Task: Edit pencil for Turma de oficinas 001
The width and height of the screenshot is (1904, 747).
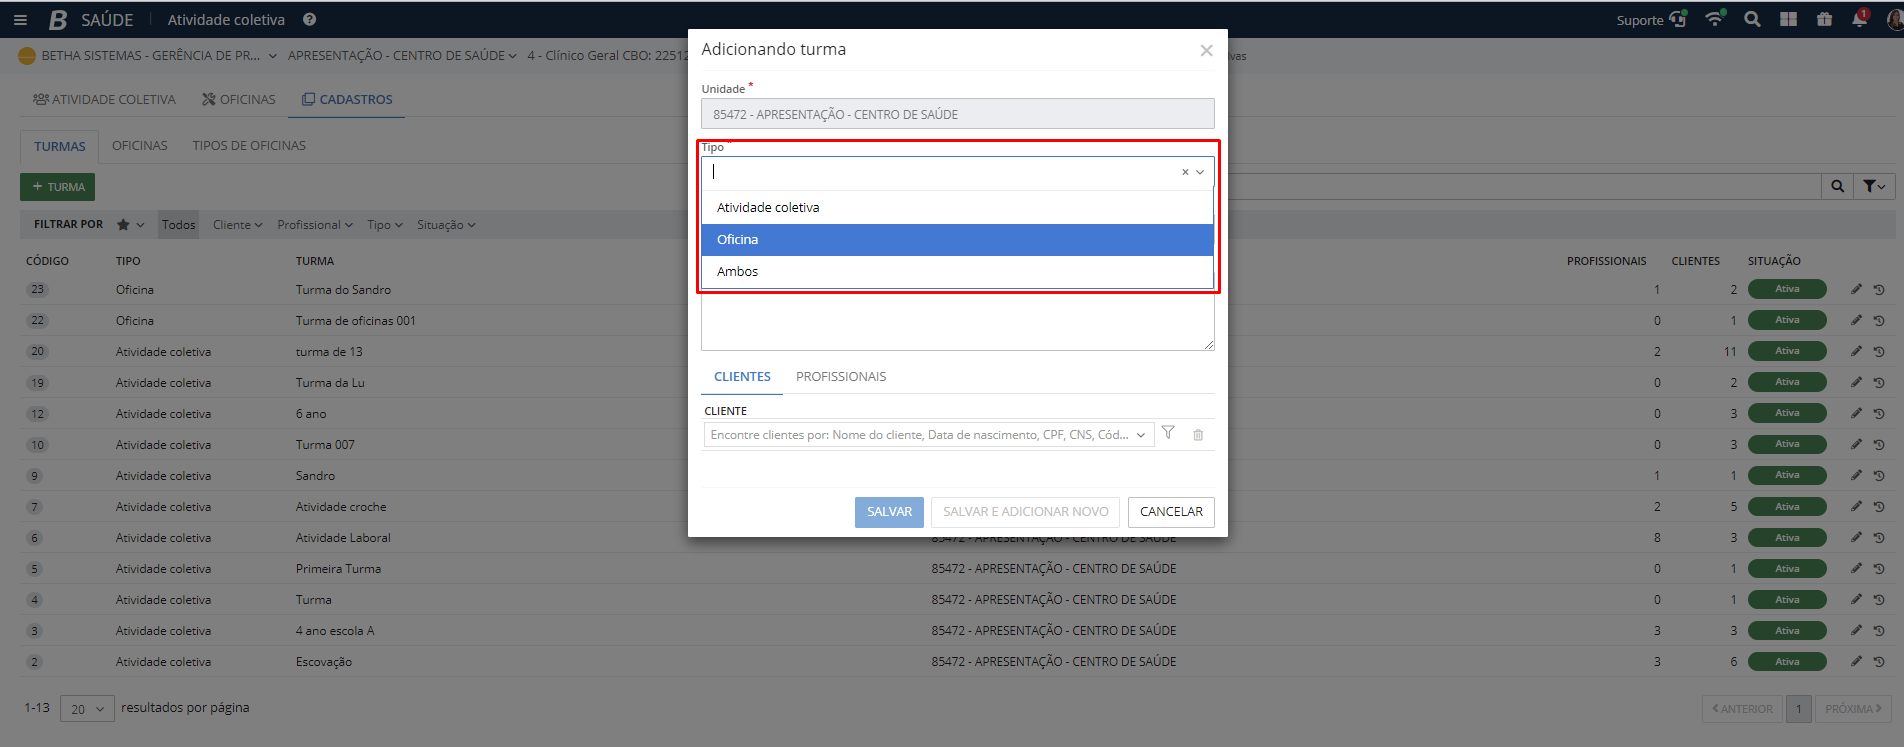Action: 1856,320
